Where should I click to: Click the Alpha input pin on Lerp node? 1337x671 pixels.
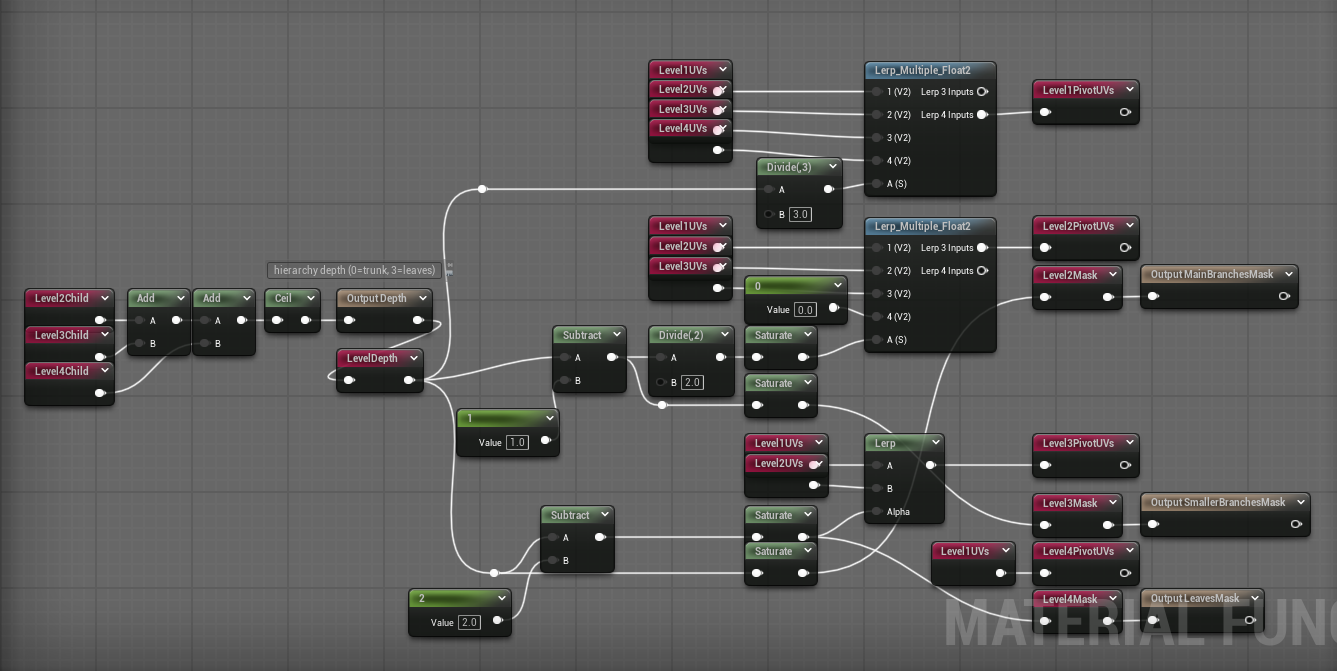tap(876, 512)
